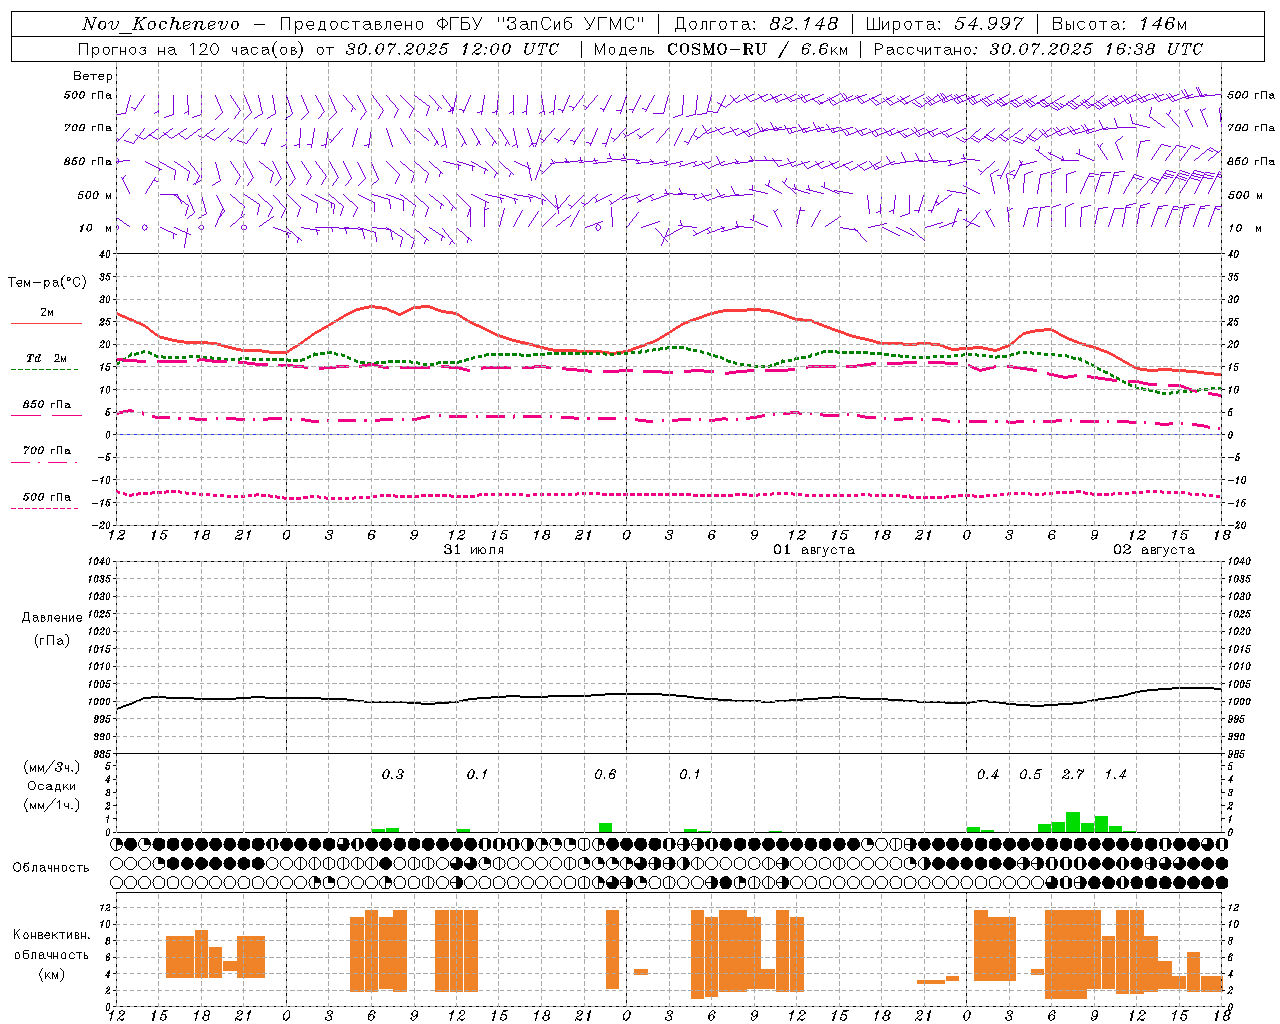1280x1024 pixels.
Task: Click the "Модель COSMO-RU / 6.6км" label
Action: [x=721, y=49]
